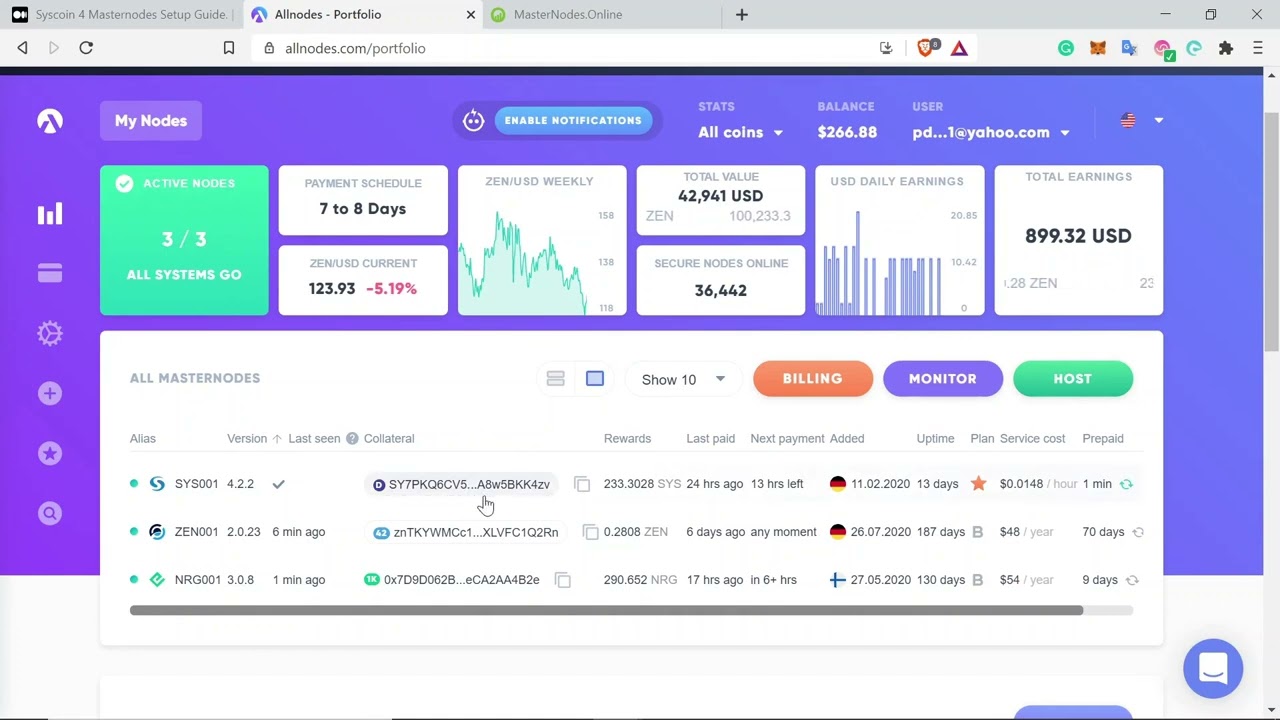Click the SYS001 star plan icon
The height and width of the screenshot is (720, 1280).
tap(978, 484)
